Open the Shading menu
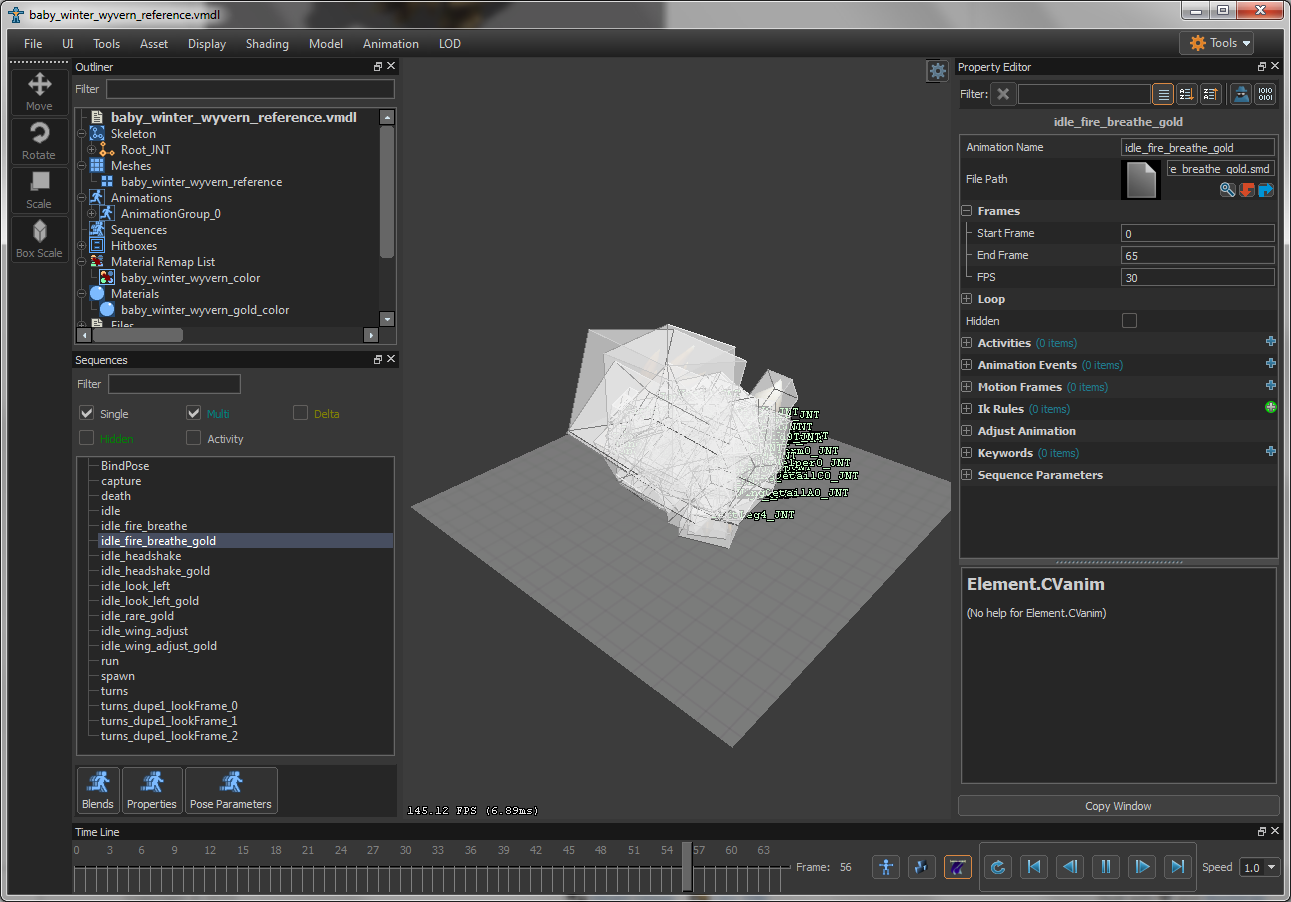 coord(267,44)
